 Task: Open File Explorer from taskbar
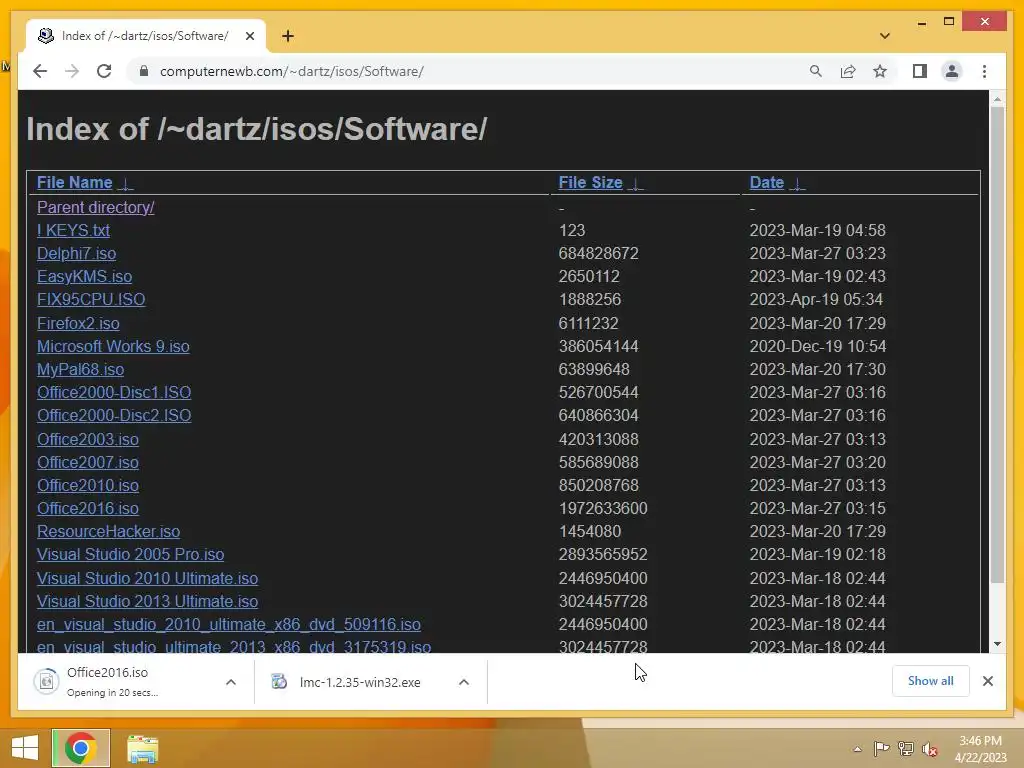142,748
